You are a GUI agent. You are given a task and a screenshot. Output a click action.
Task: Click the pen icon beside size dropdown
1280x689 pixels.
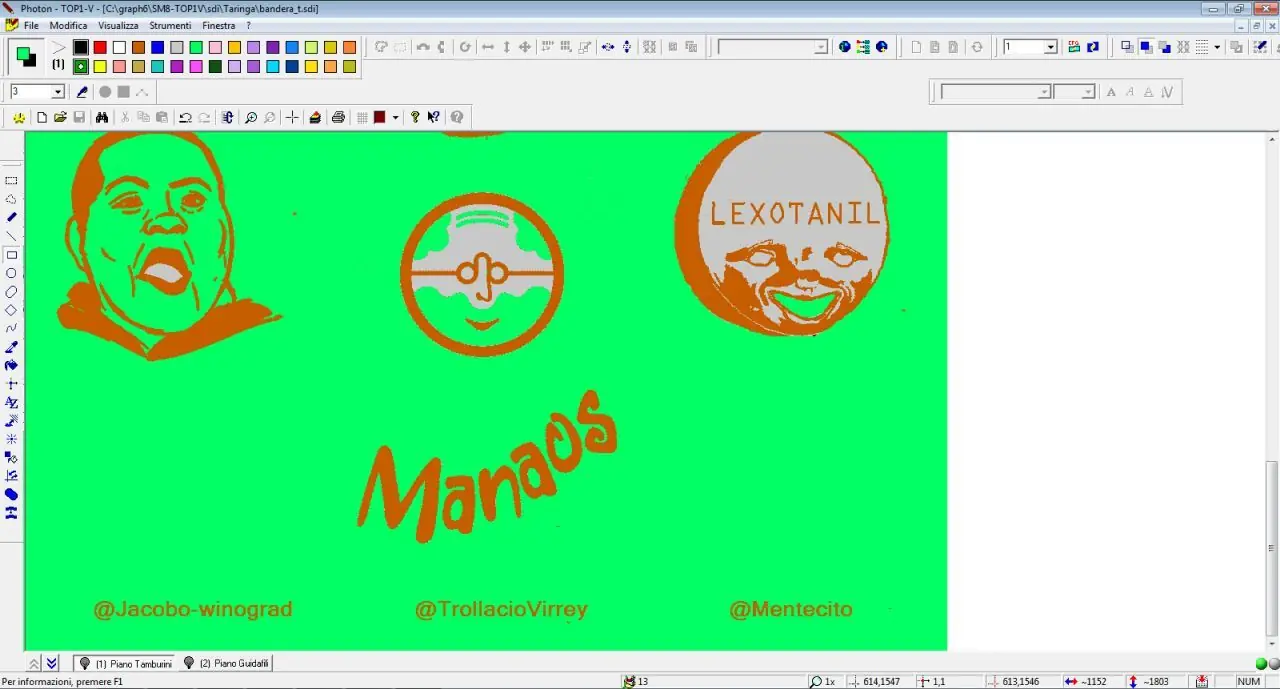[x=82, y=92]
